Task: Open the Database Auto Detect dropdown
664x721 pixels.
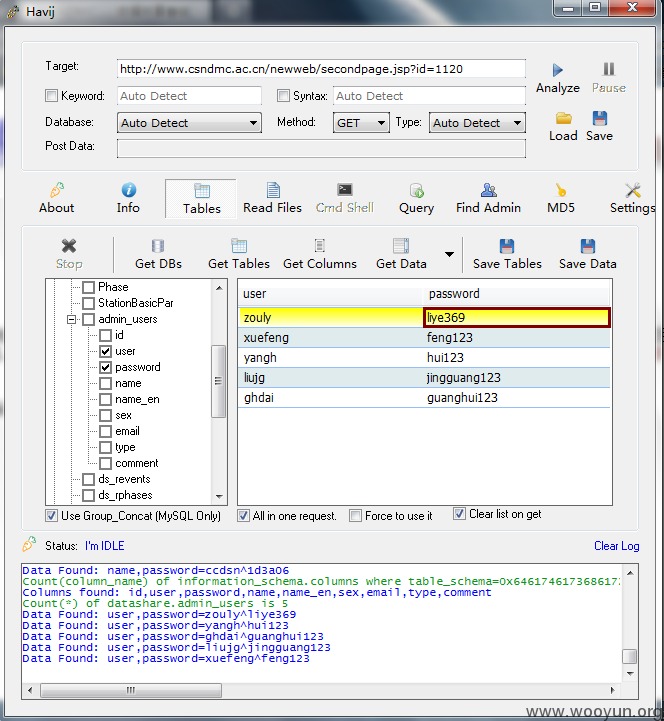Action: [x=189, y=123]
